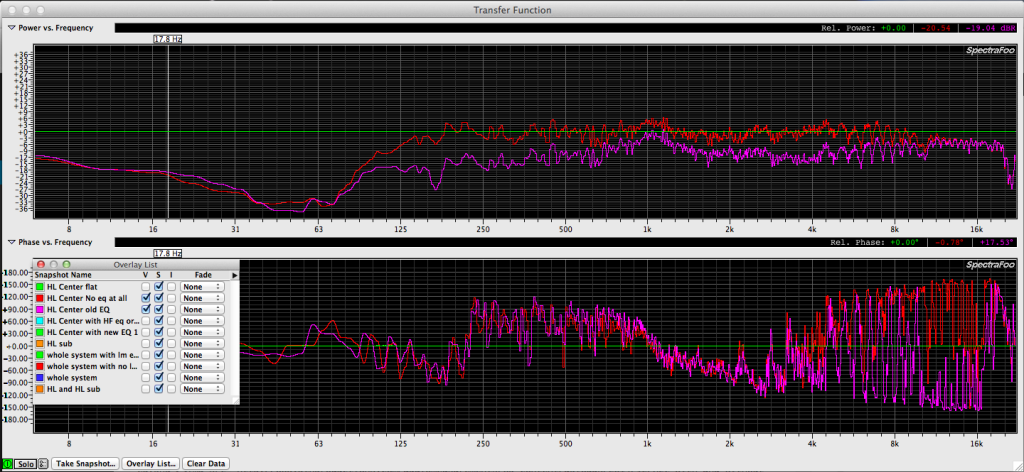Screen dimensions: 1024x472
Task: Select the HL and HL sub snapshot row
Action: coord(74,389)
